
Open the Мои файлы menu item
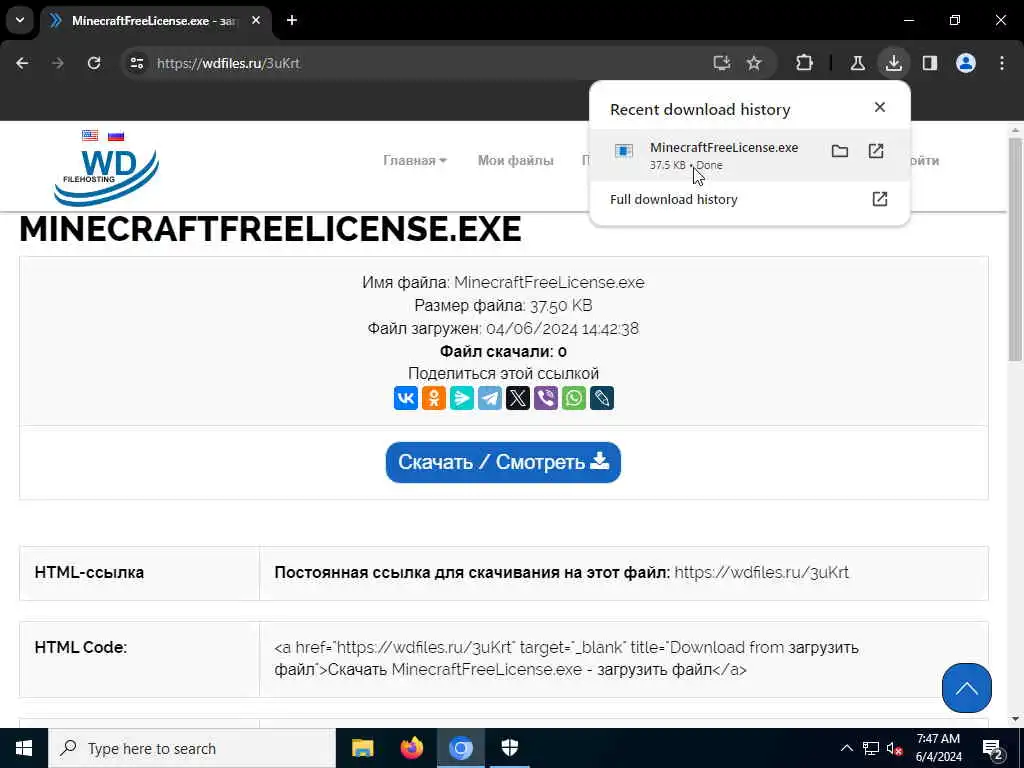point(515,161)
